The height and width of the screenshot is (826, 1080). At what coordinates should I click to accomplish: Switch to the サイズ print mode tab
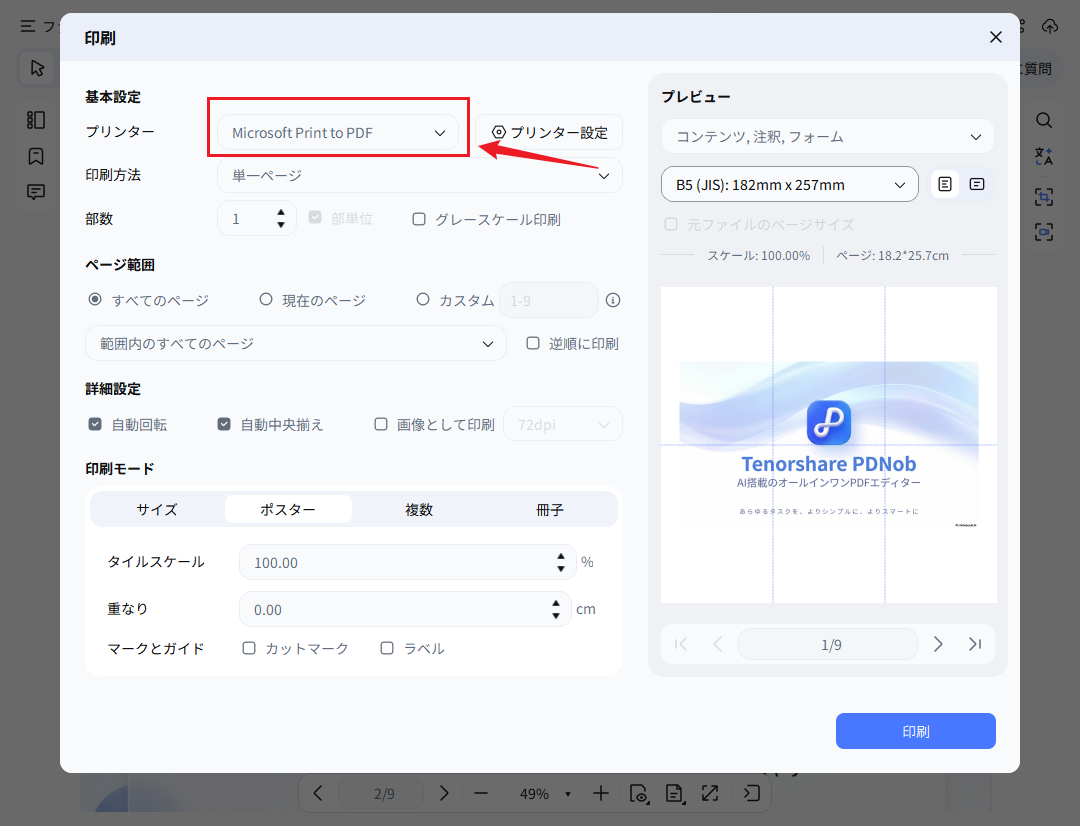(157, 509)
